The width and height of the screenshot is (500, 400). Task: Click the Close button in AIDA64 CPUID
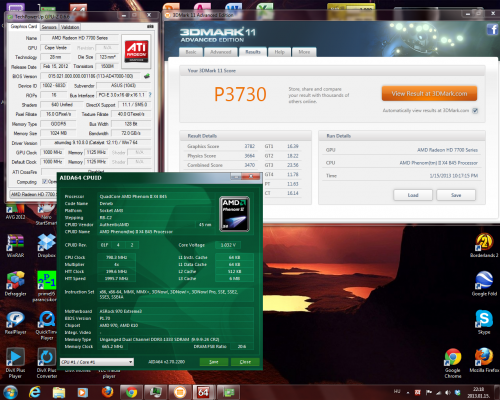(x=245, y=362)
